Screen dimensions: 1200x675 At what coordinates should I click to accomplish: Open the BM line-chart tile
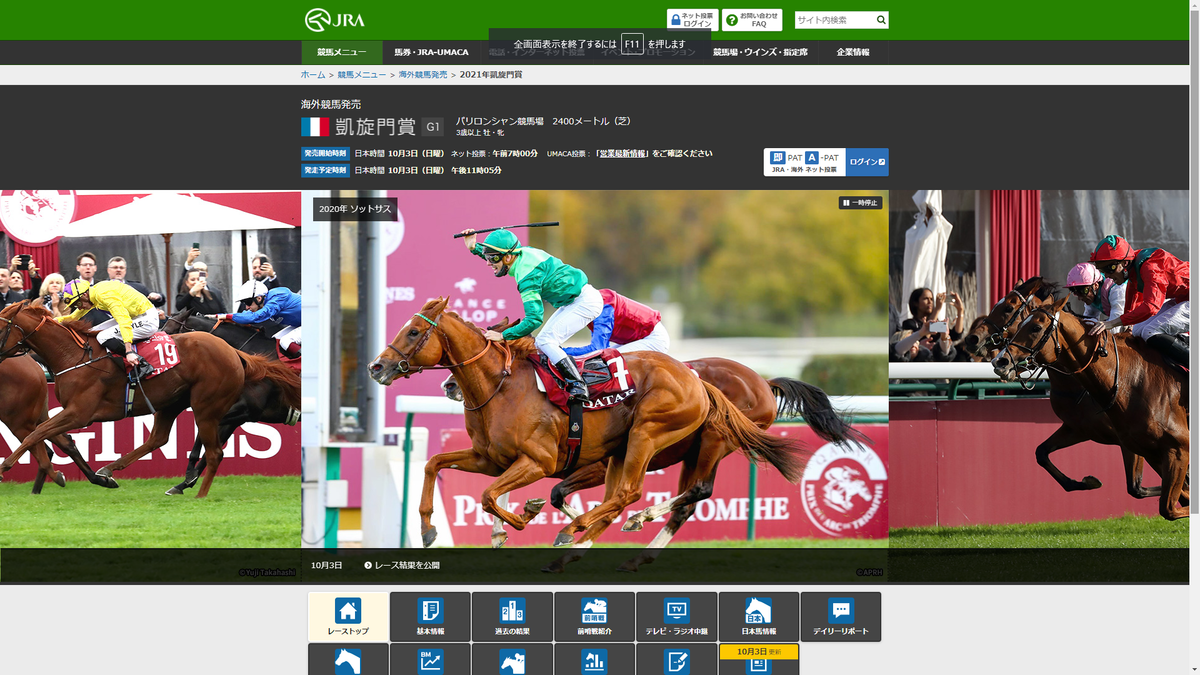[430, 659]
